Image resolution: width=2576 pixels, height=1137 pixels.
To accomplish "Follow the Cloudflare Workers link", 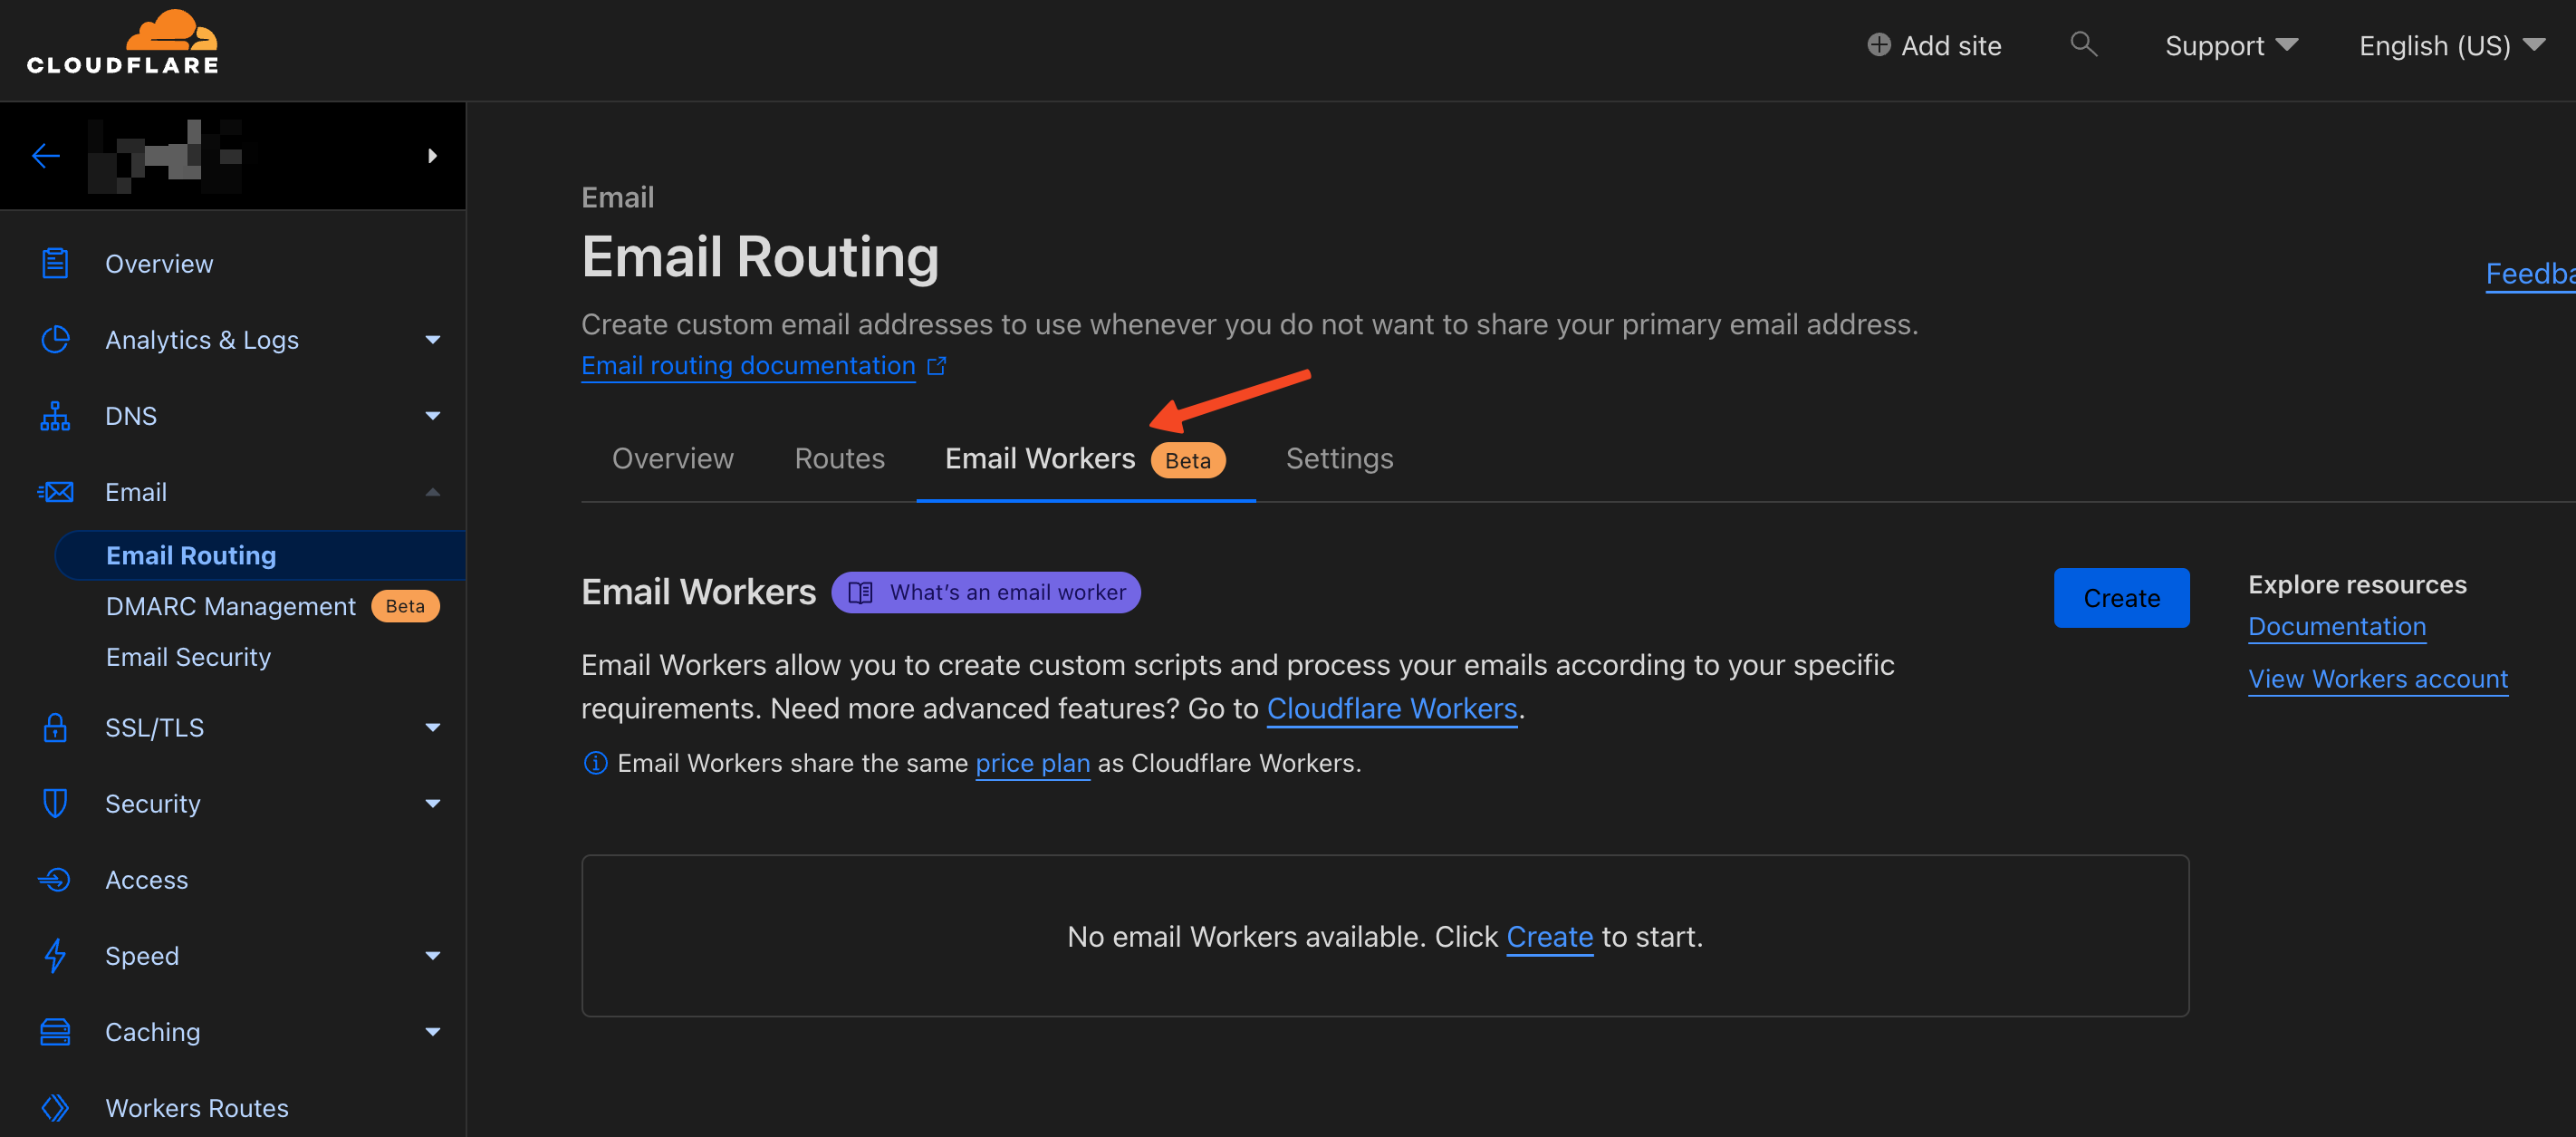I will (x=1392, y=709).
